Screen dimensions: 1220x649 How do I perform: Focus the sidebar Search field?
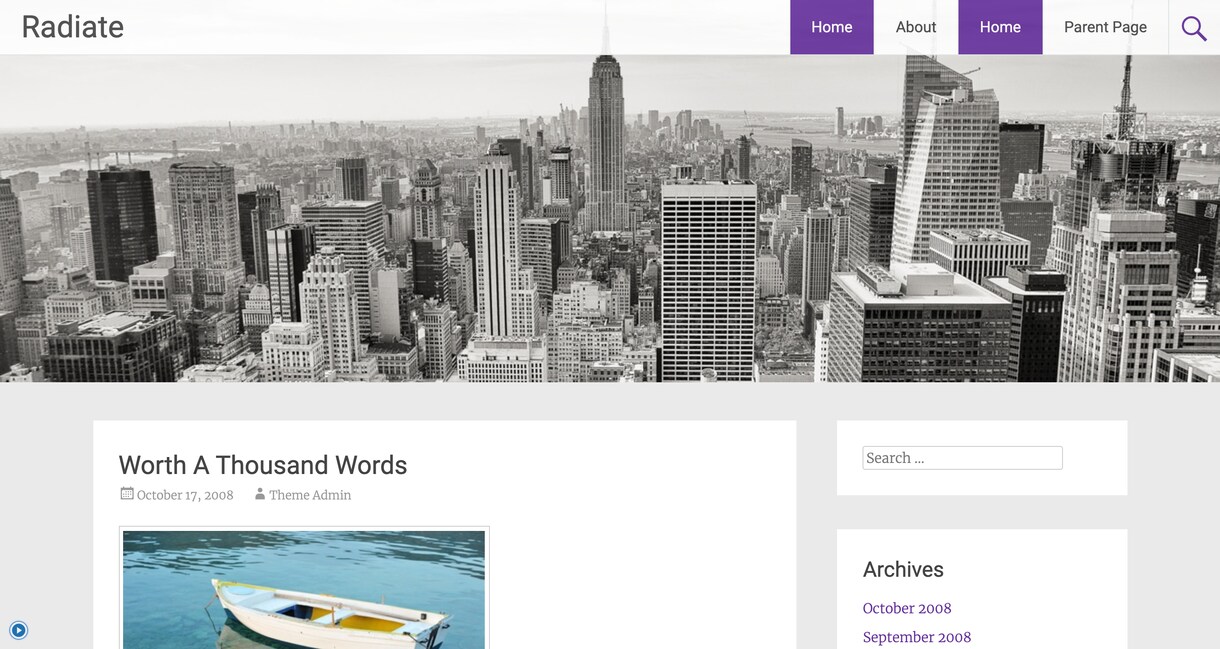[x=962, y=458]
